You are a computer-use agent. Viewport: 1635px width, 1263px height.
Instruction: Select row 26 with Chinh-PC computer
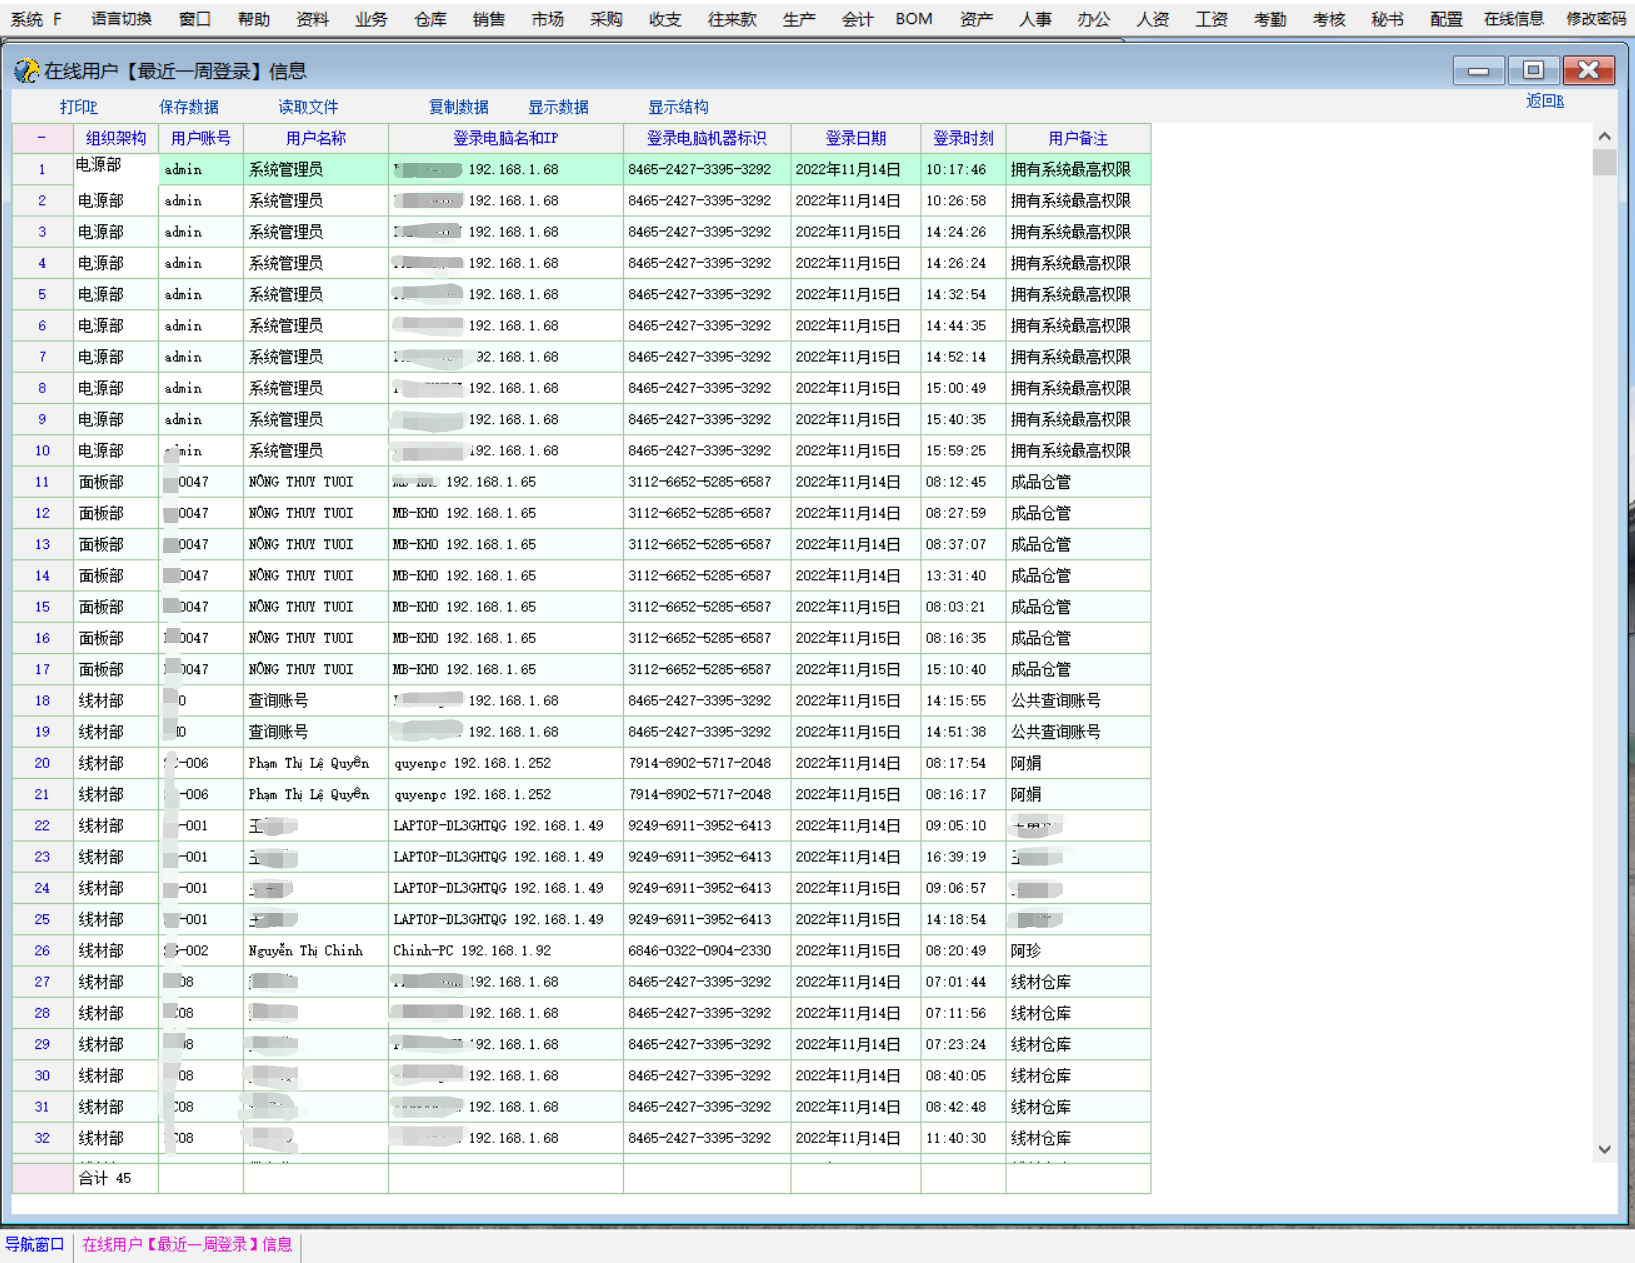[471, 951]
